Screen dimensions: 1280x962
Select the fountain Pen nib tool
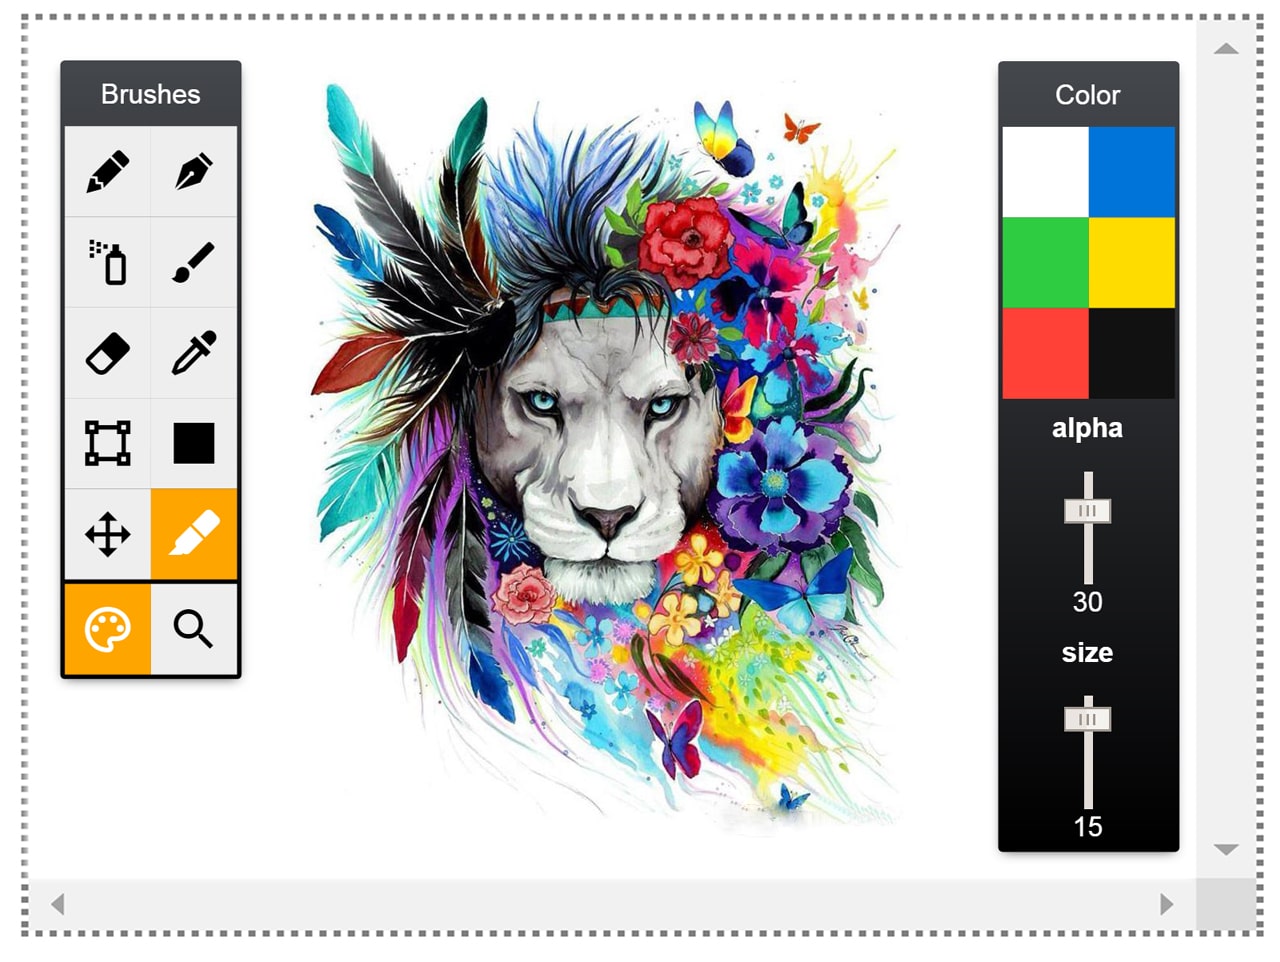coord(194,171)
